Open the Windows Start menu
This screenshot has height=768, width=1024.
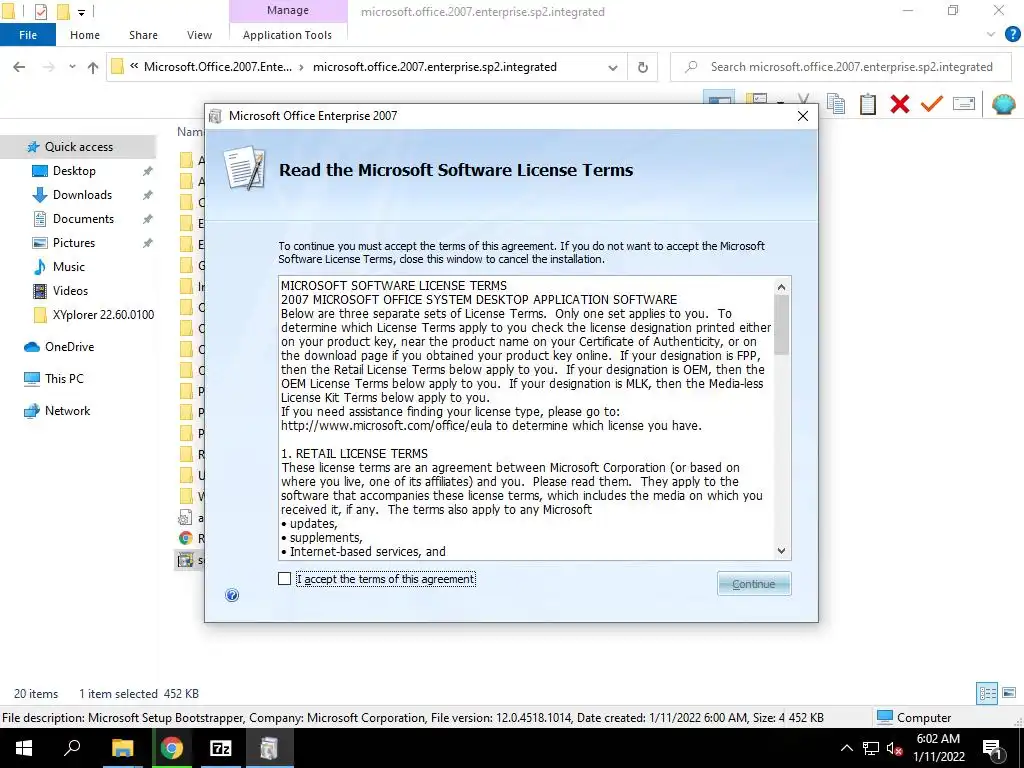[24, 748]
